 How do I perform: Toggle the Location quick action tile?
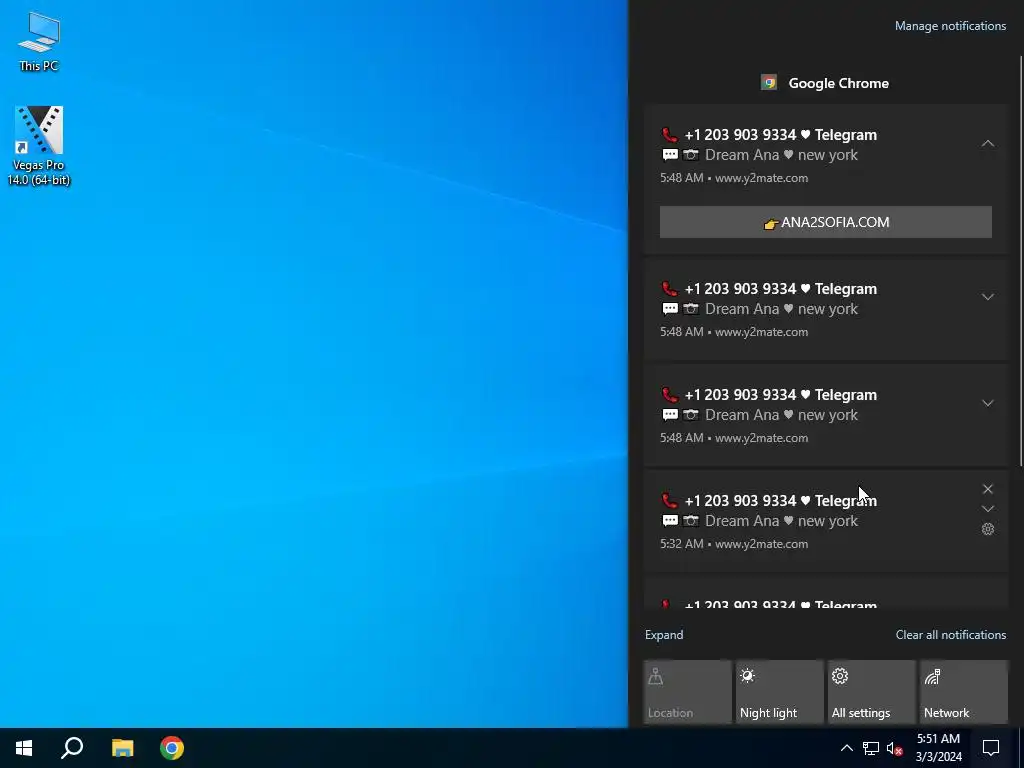coord(687,692)
